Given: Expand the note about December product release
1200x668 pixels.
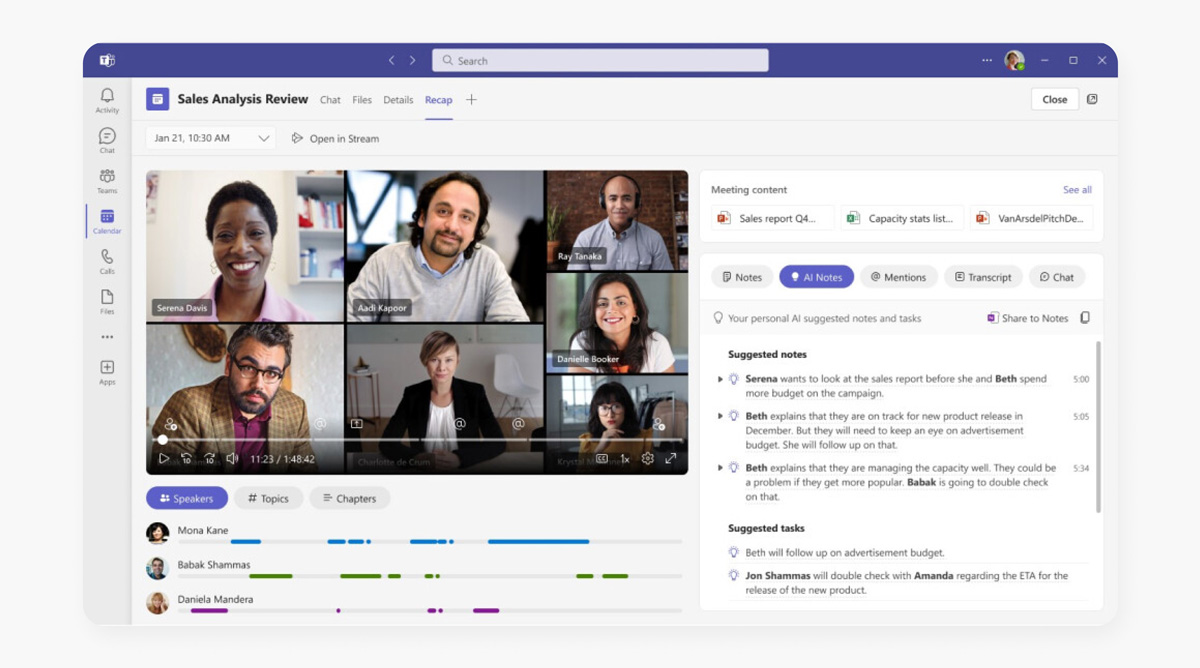Looking at the screenshot, I should tap(720, 416).
